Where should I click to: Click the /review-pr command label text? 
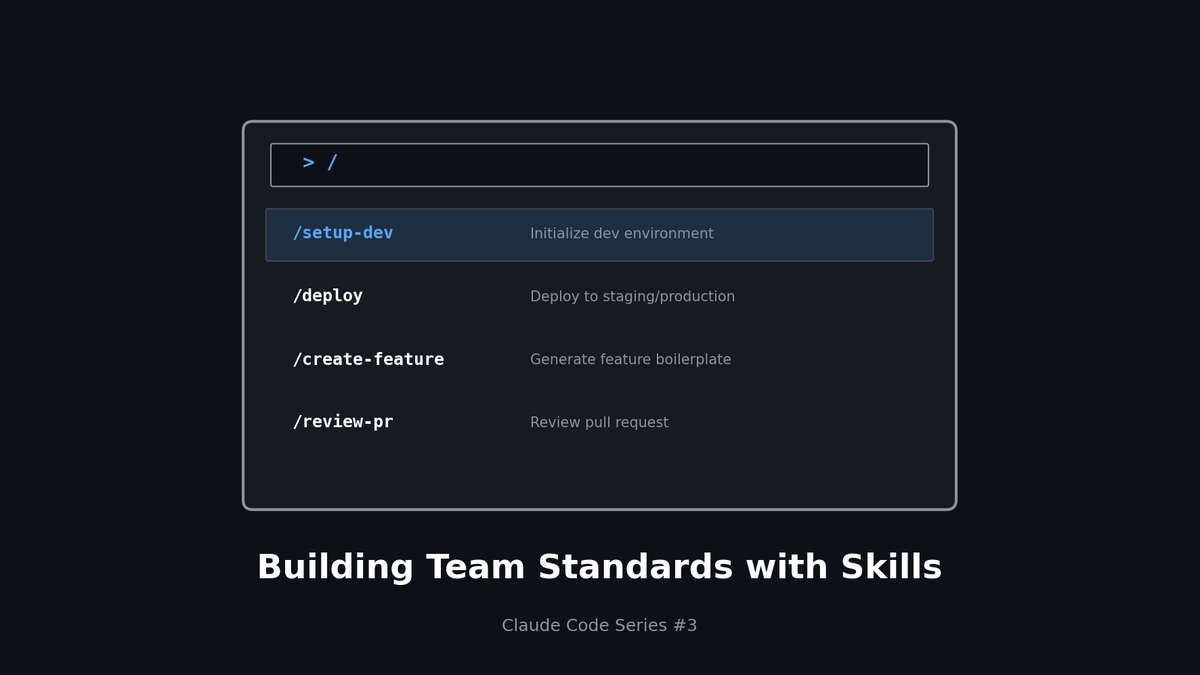(342, 421)
